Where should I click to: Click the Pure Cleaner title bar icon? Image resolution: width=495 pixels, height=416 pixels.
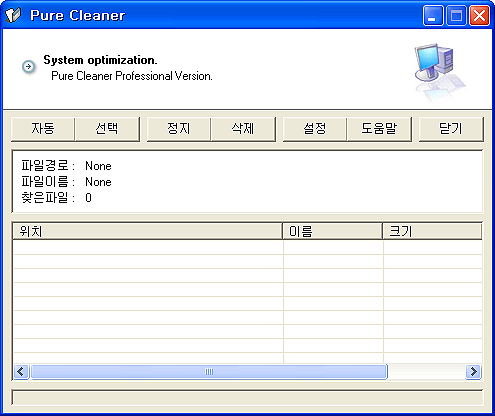(13, 15)
